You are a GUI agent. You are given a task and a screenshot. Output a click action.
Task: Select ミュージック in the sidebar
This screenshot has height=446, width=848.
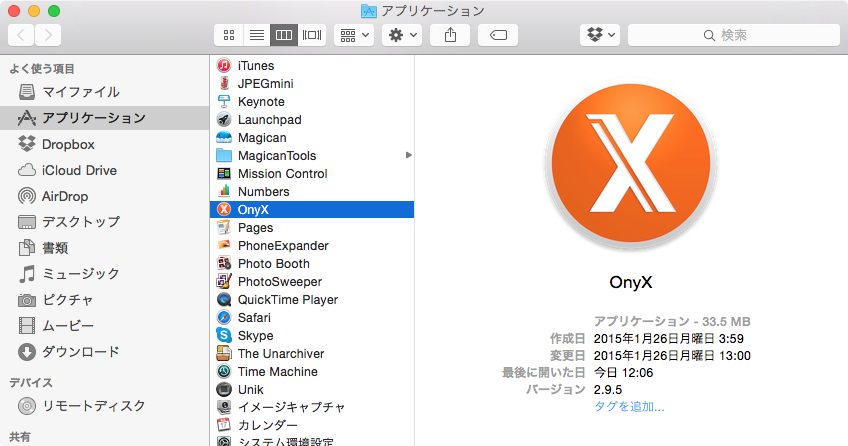[x=104, y=274]
